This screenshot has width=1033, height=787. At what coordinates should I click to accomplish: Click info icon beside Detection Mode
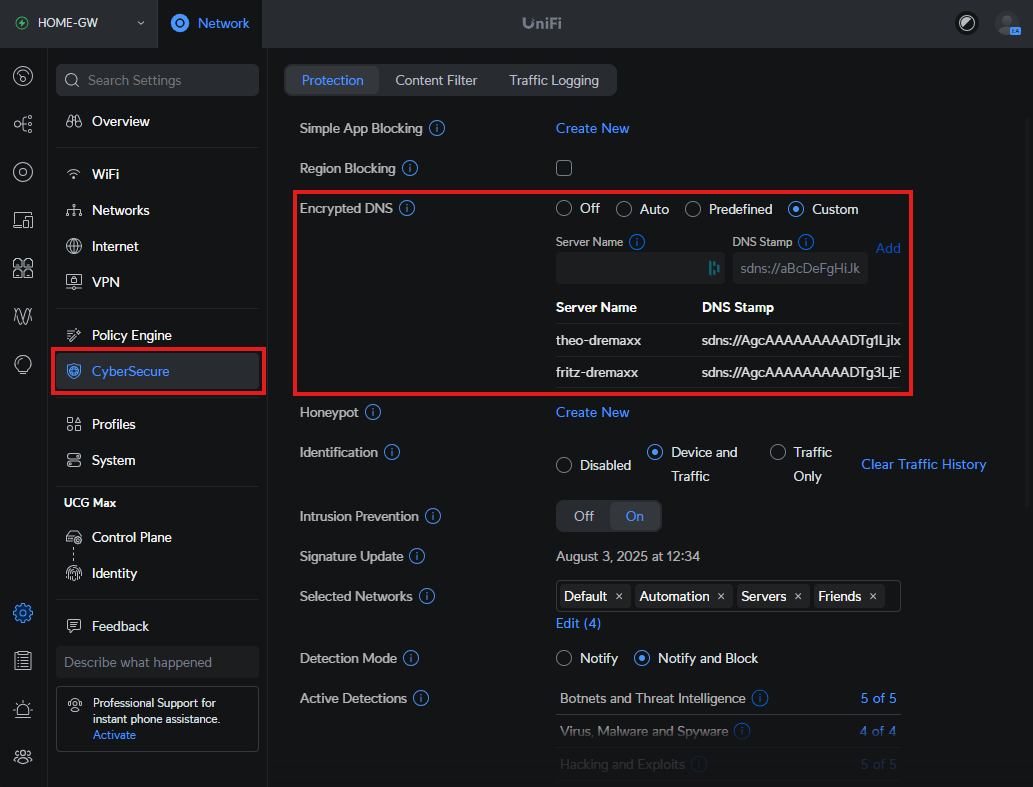point(411,658)
